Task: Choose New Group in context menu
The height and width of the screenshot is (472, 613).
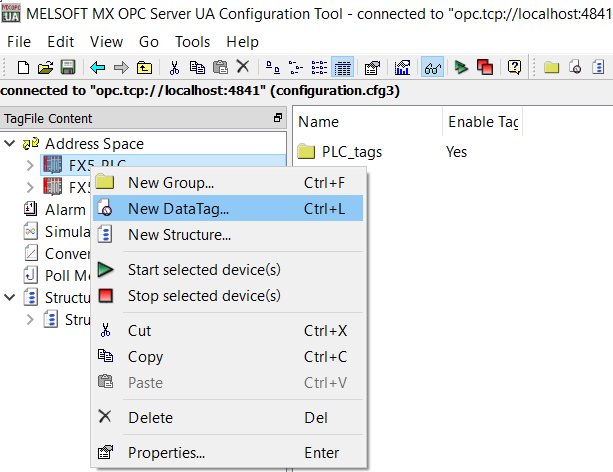Action: (x=228, y=183)
